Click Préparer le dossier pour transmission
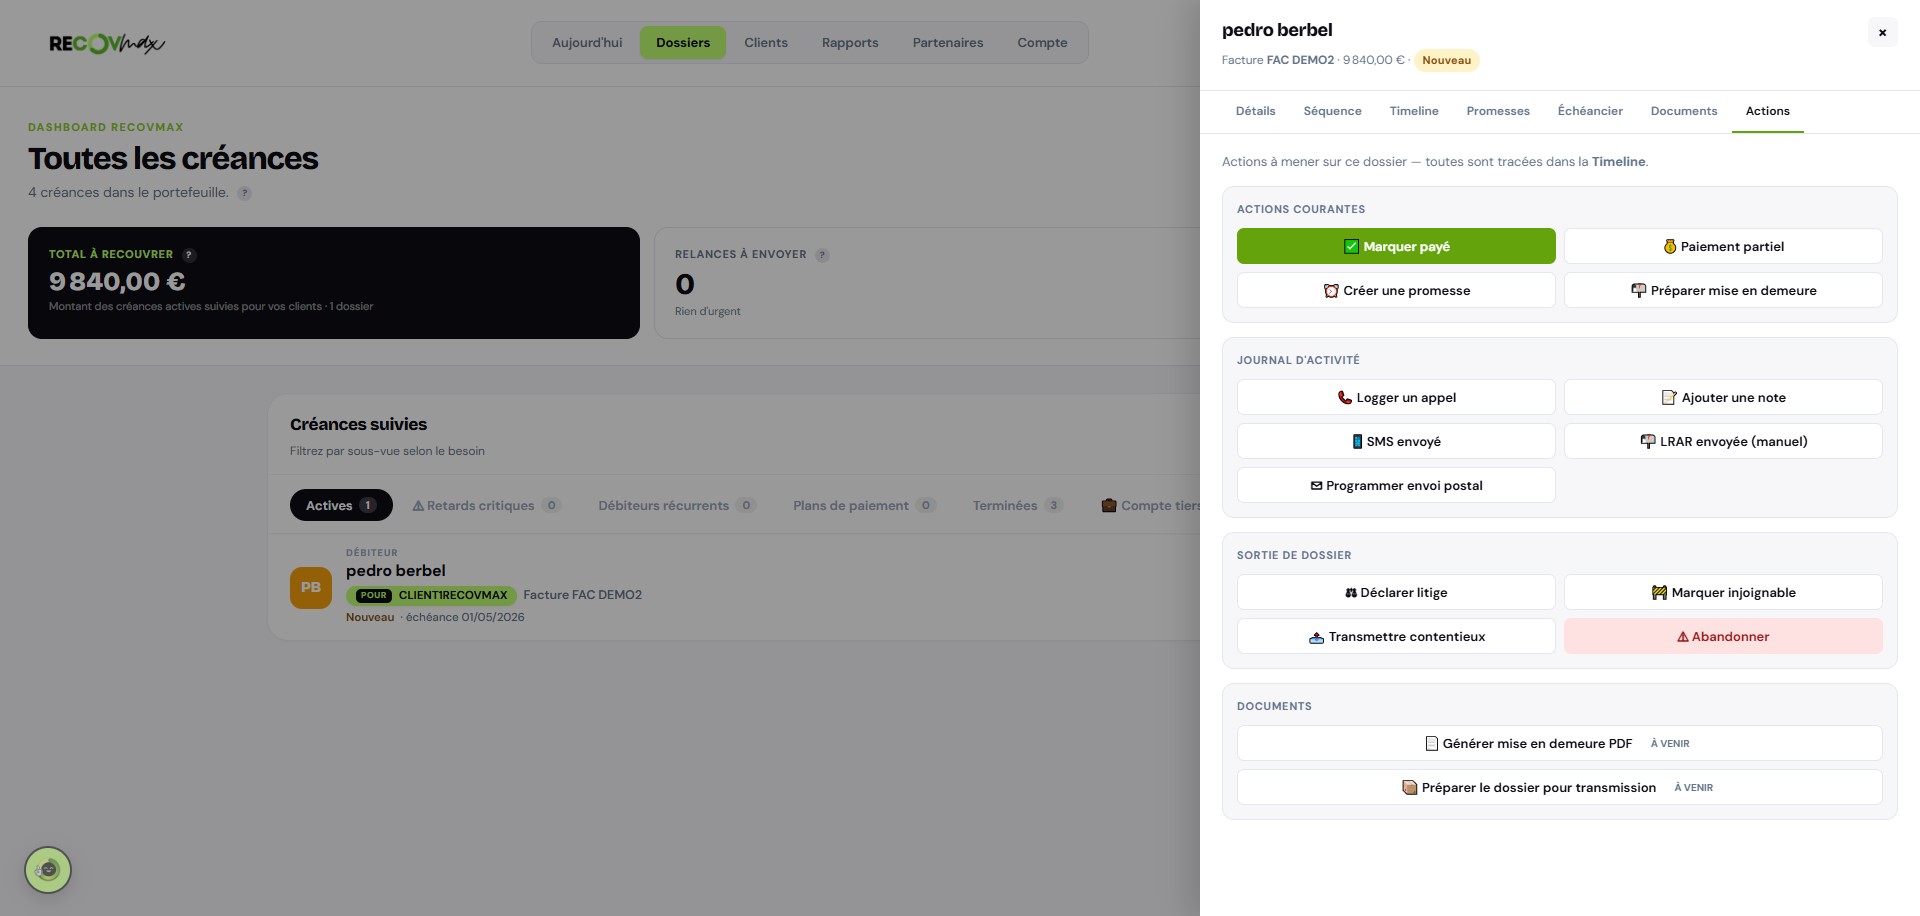Screen dimensions: 1920x916 1559,788
